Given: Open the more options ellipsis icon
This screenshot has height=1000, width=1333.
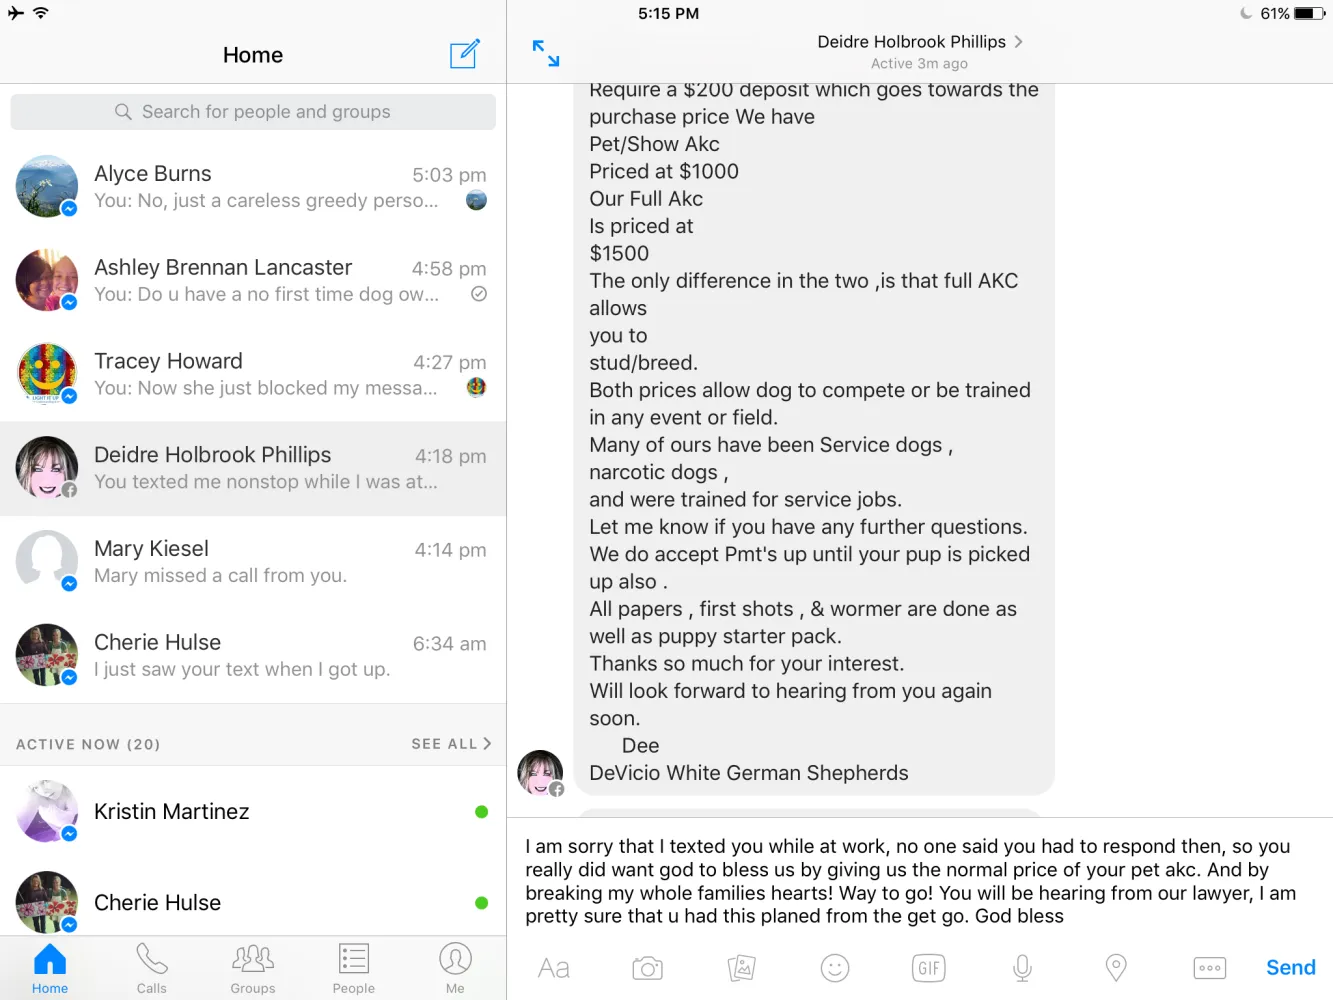Looking at the screenshot, I should pyautogui.click(x=1210, y=968).
